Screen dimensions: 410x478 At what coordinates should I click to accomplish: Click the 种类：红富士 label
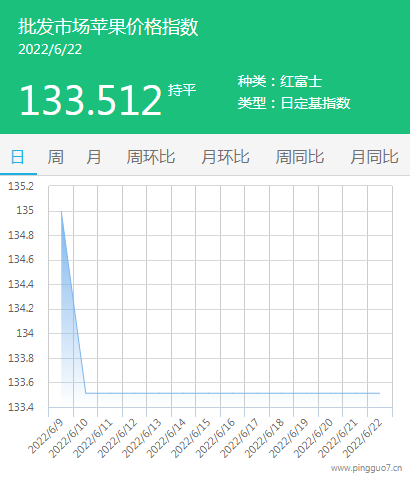280,81
